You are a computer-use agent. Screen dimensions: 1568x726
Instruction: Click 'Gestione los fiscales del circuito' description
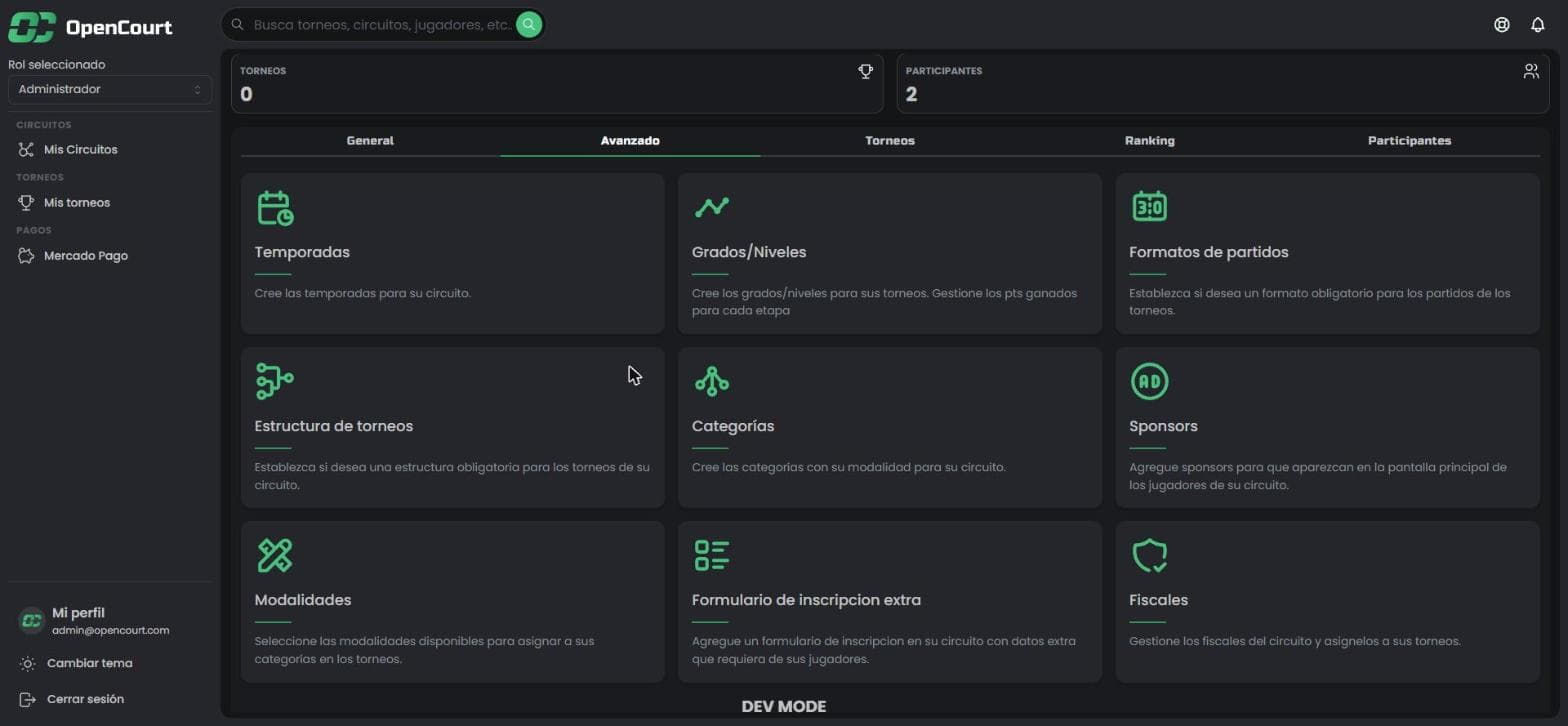point(1295,641)
